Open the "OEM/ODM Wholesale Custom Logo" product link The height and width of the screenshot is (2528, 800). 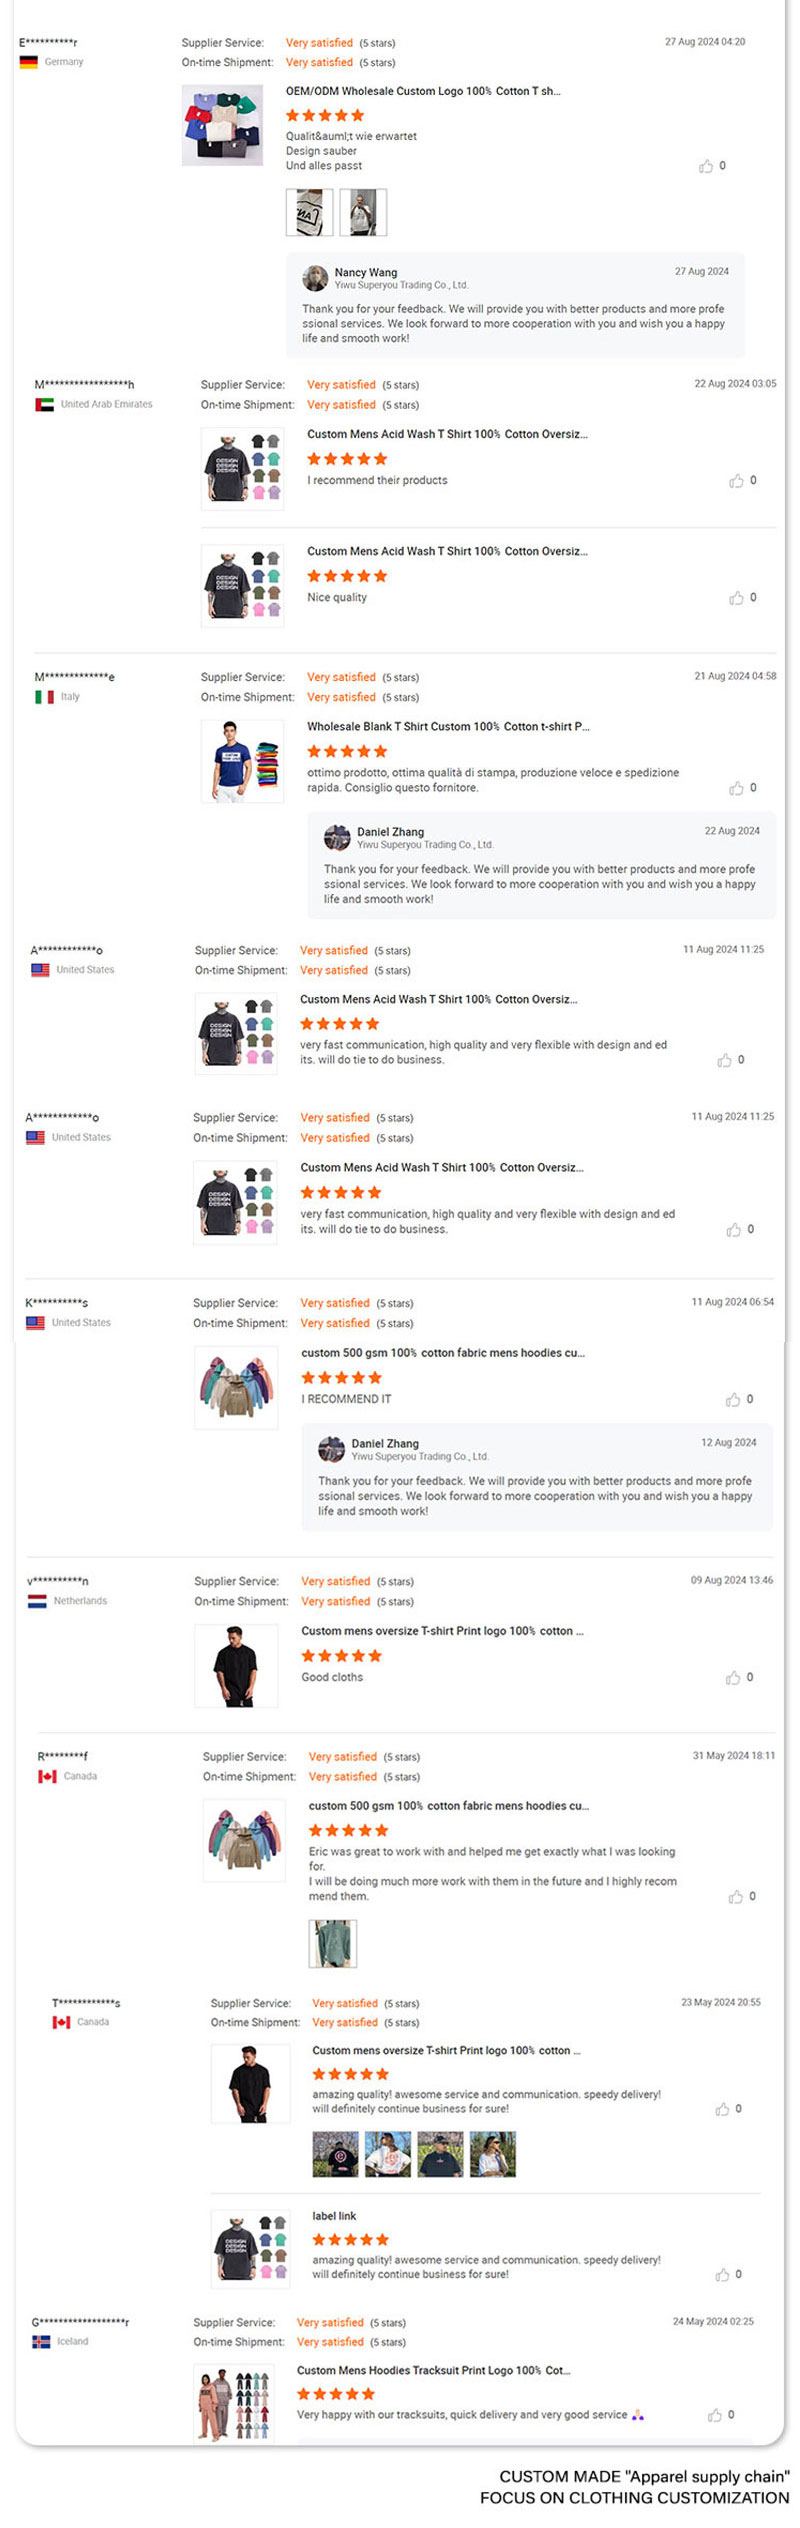(x=423, y=91)
